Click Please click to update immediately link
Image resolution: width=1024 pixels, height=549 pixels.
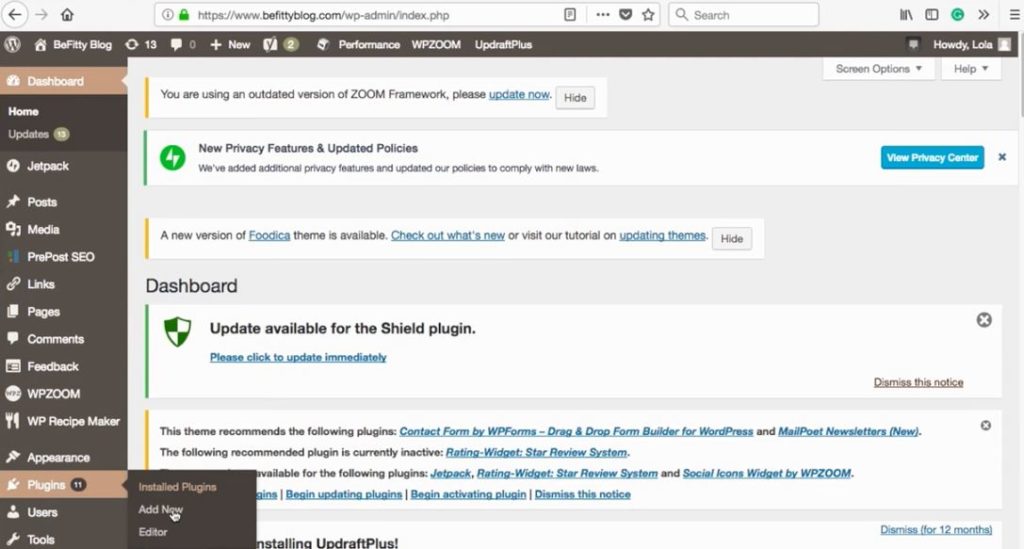coord(298,357)
